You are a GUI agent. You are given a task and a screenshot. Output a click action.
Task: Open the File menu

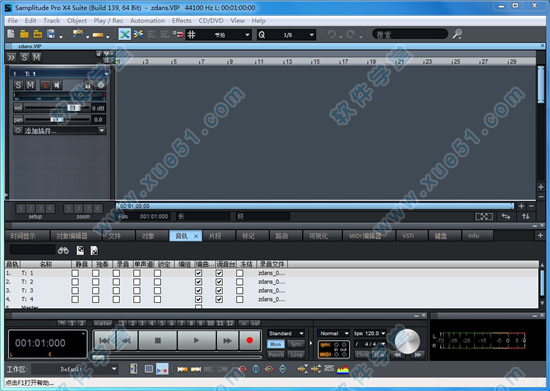(x=13, y=21)
